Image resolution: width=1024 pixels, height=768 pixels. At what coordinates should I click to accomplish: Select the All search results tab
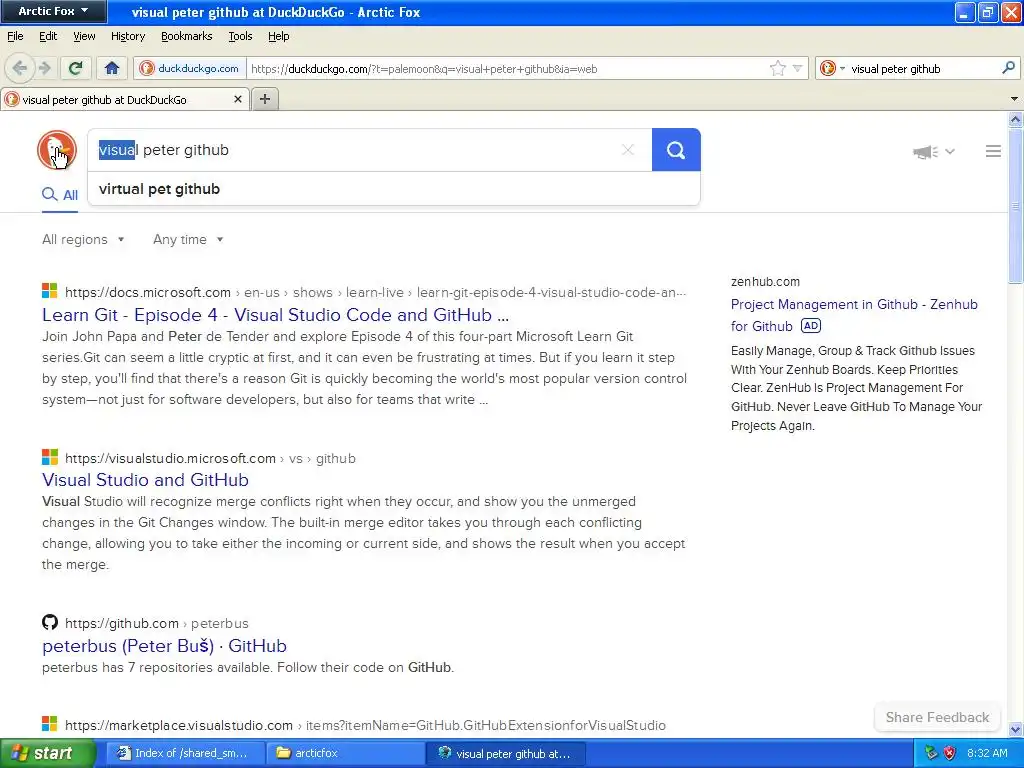point(59,195)
